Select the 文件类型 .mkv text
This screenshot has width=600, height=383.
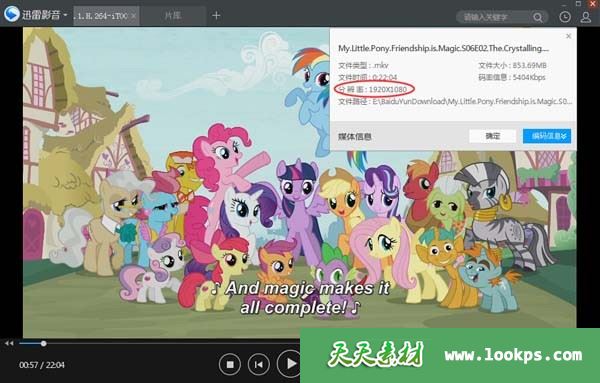coord(363,65)
